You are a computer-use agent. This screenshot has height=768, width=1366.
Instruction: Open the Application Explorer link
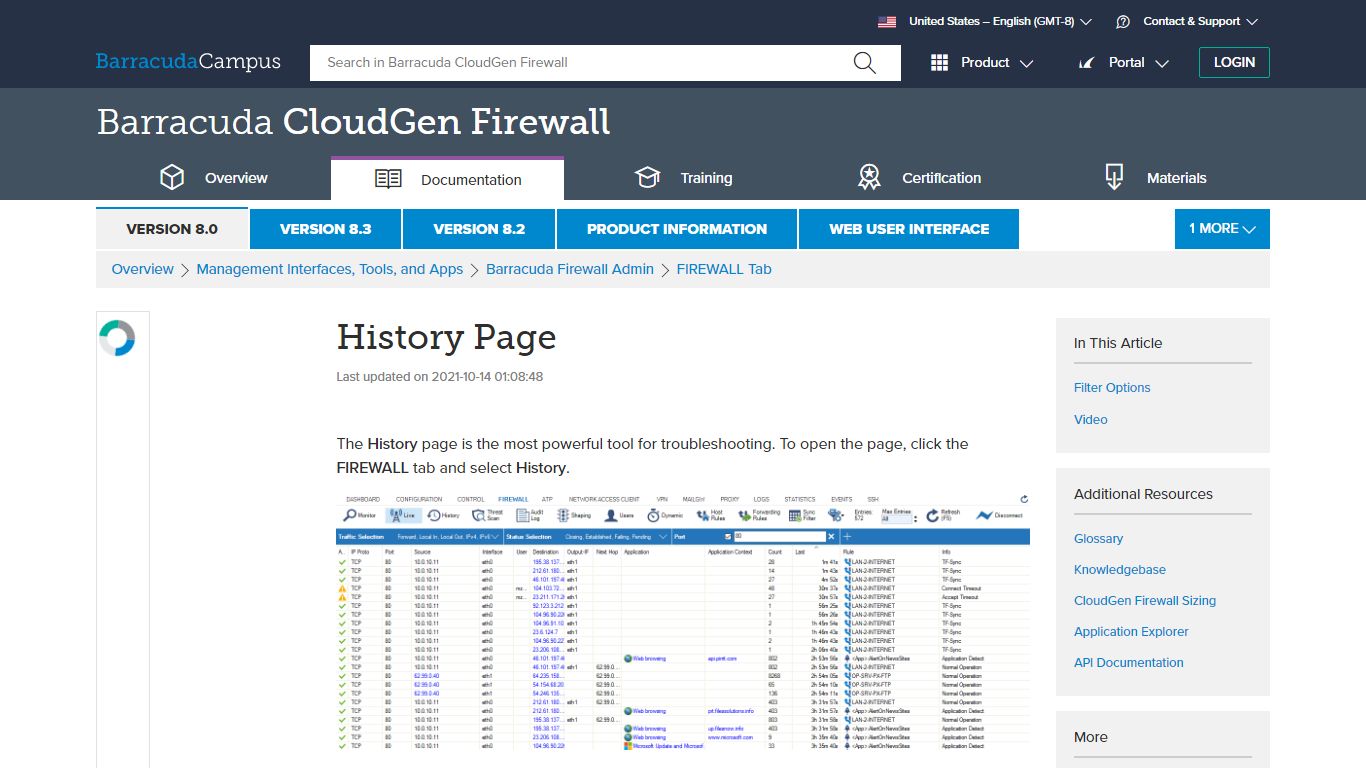point(1131,632)
